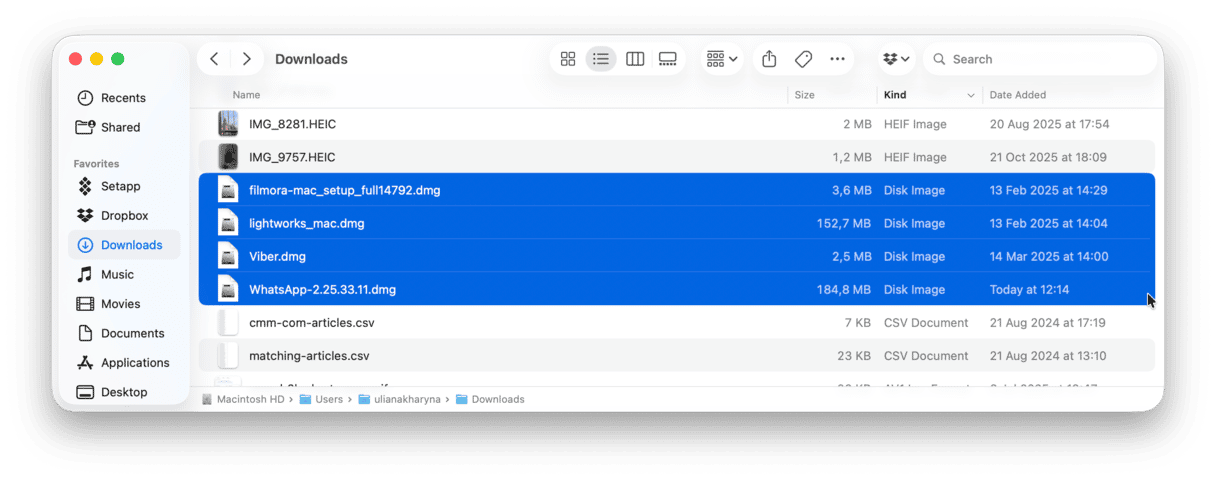The height and width of the screenshot is (480, 1216).
Task: Go forward with the right chevron
Action: pos(246,59)
